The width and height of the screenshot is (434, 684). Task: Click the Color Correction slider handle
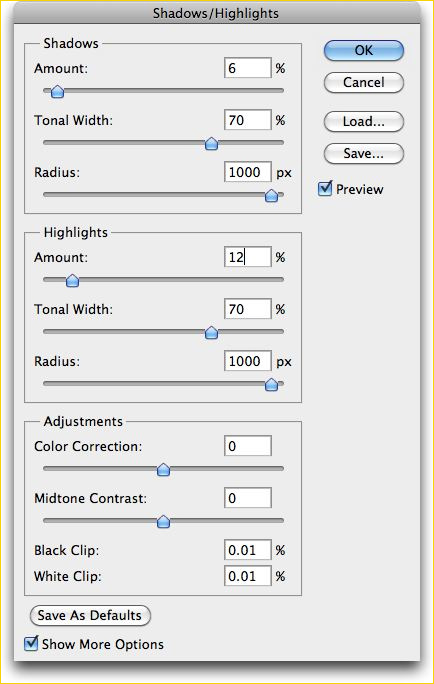[x=163, y=469]
